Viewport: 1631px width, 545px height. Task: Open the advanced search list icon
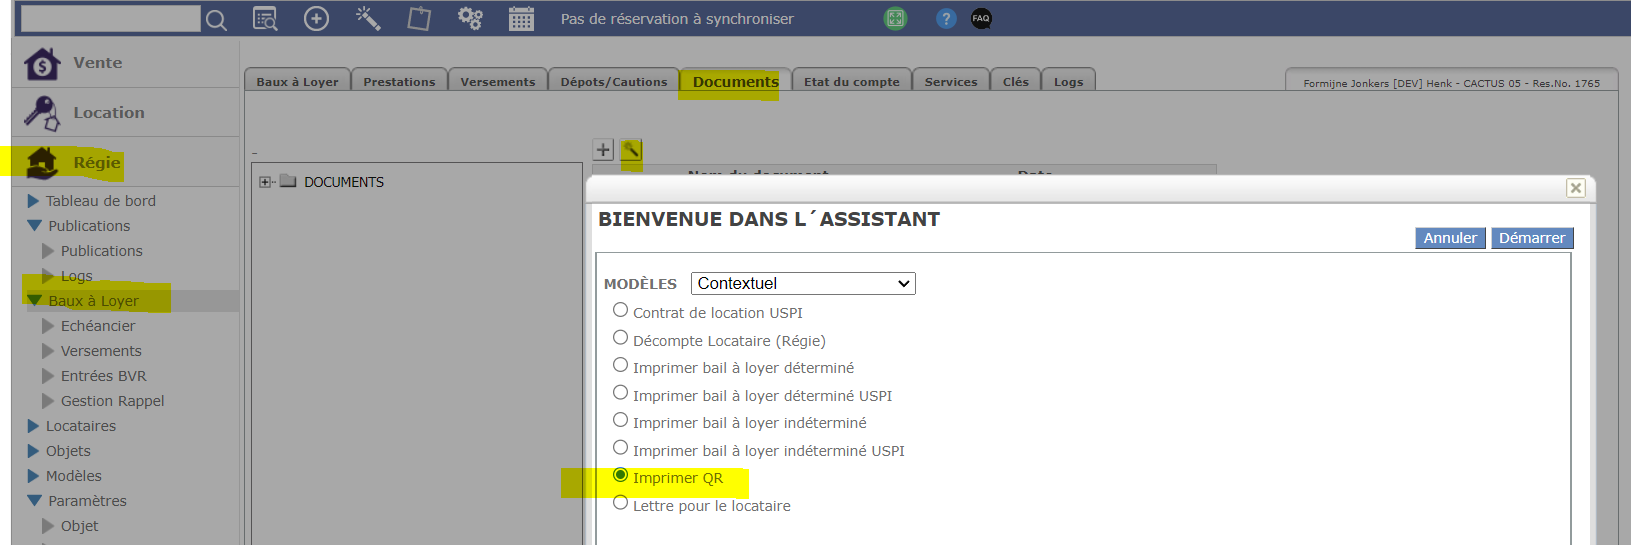(x=265, y=19)
